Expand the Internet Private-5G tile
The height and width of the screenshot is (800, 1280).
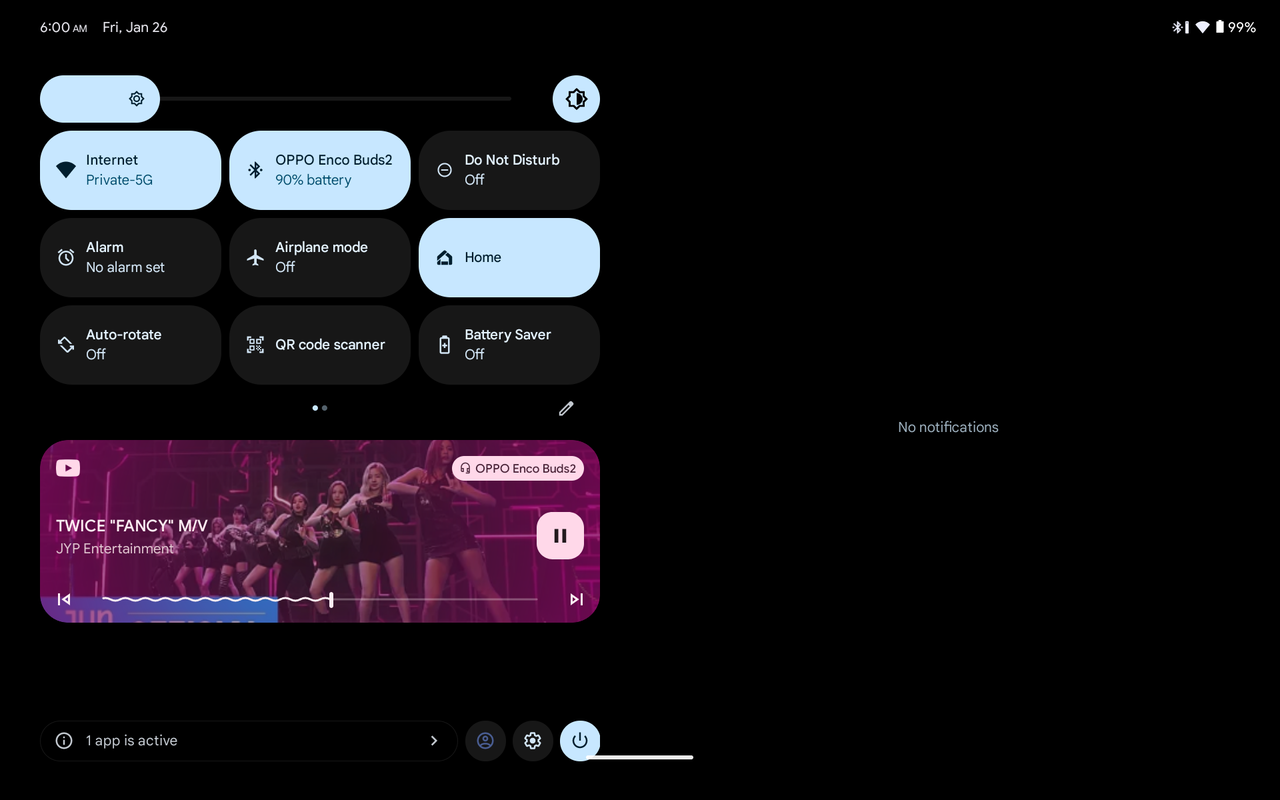pyautogui.click(x=130, y=170)
